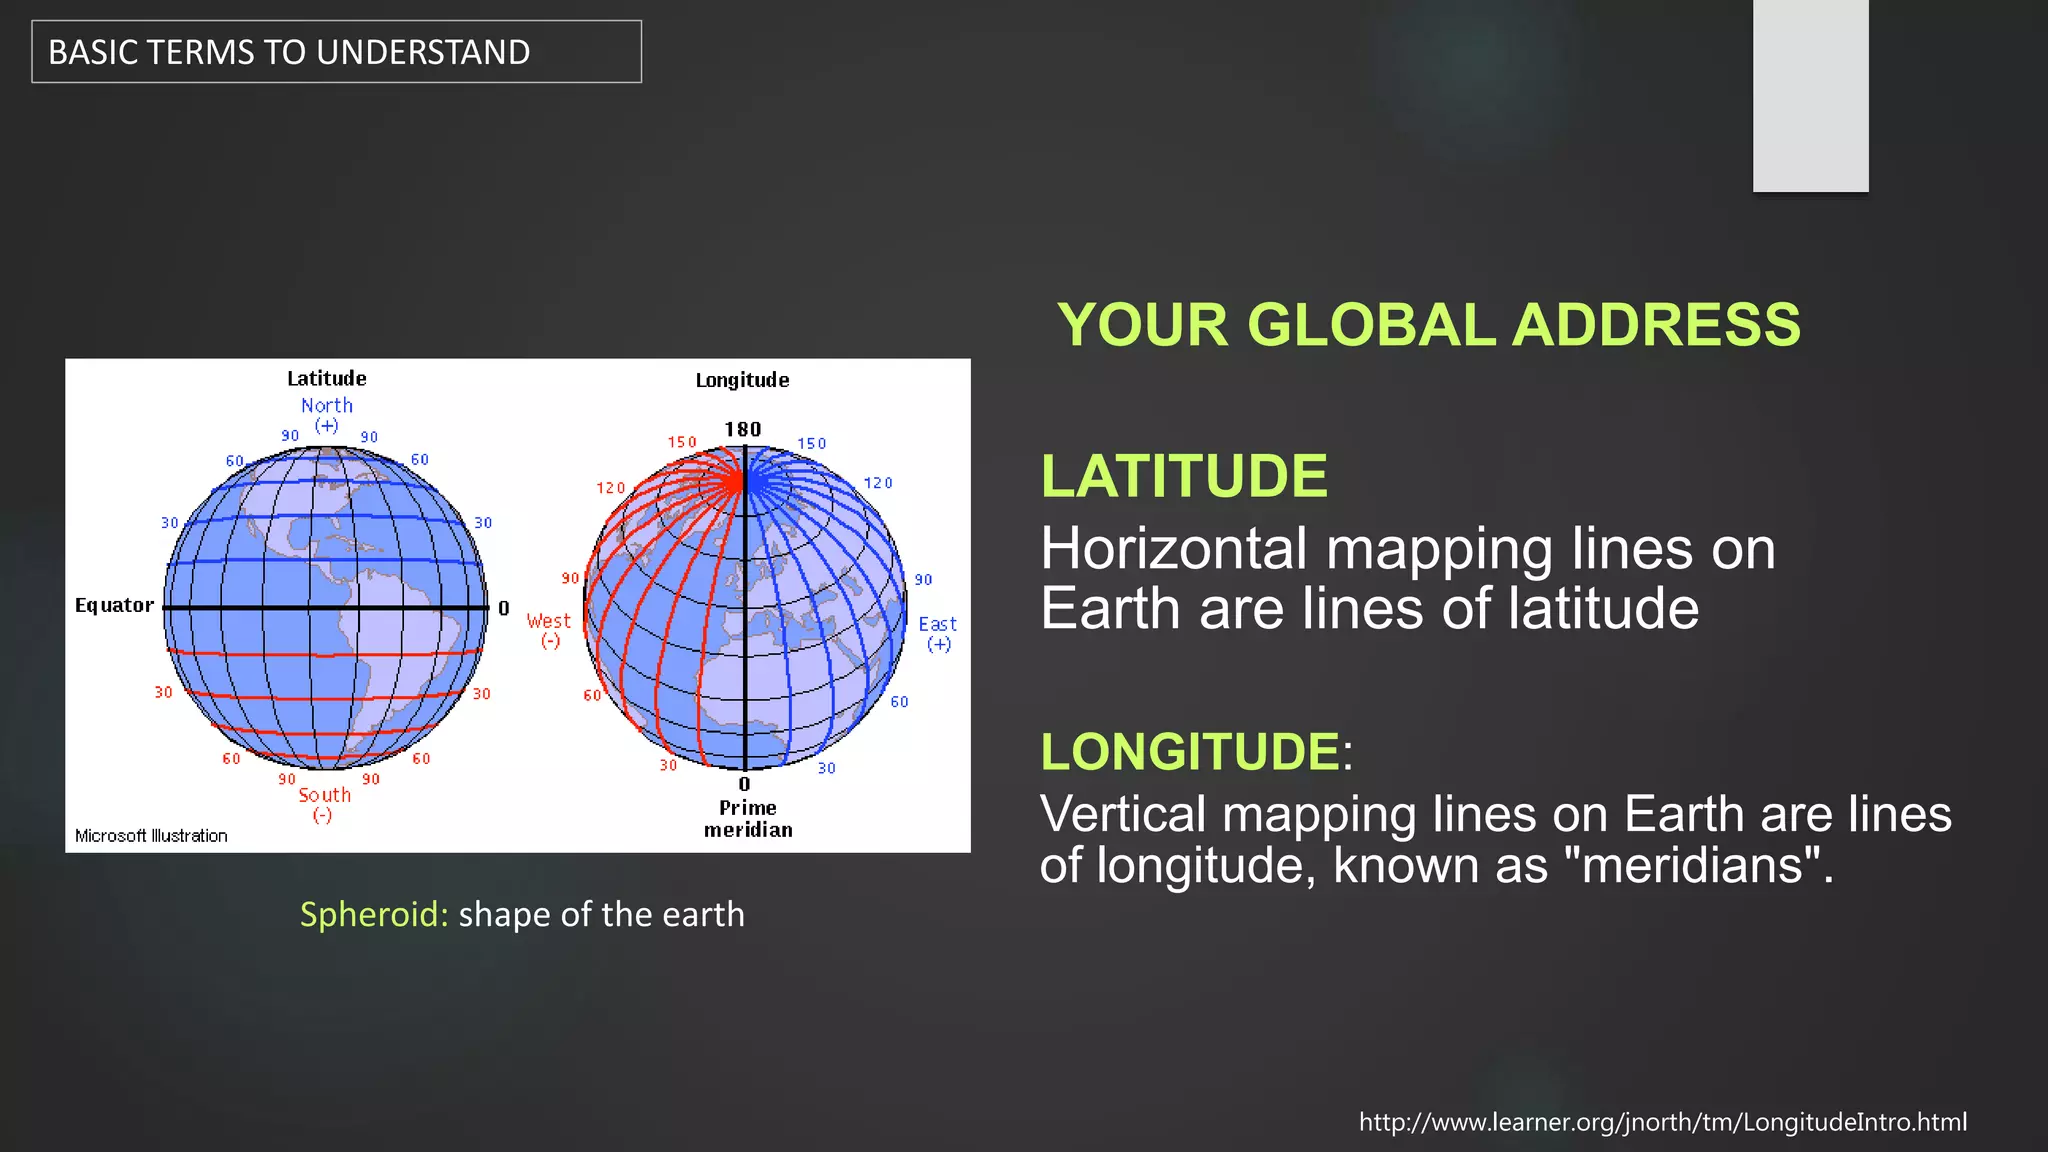Click the learner.org LongitudeIntro URL link
Image resolution: width=2048 pixels, height=1152 pixels.
coord(1662,1122)
